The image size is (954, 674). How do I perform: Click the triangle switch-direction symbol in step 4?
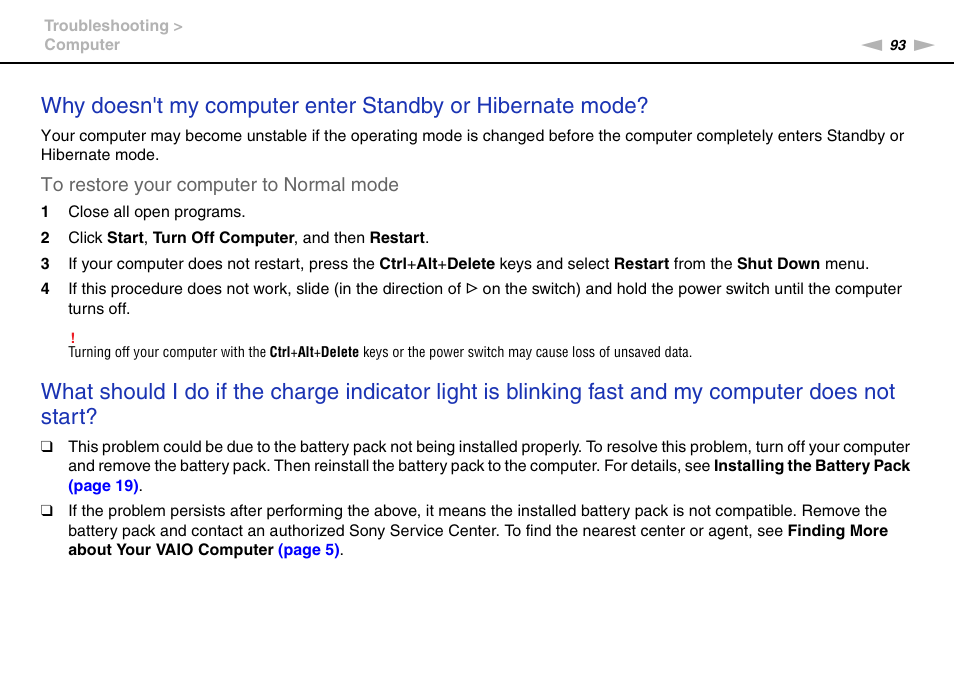tap(472, 289)
